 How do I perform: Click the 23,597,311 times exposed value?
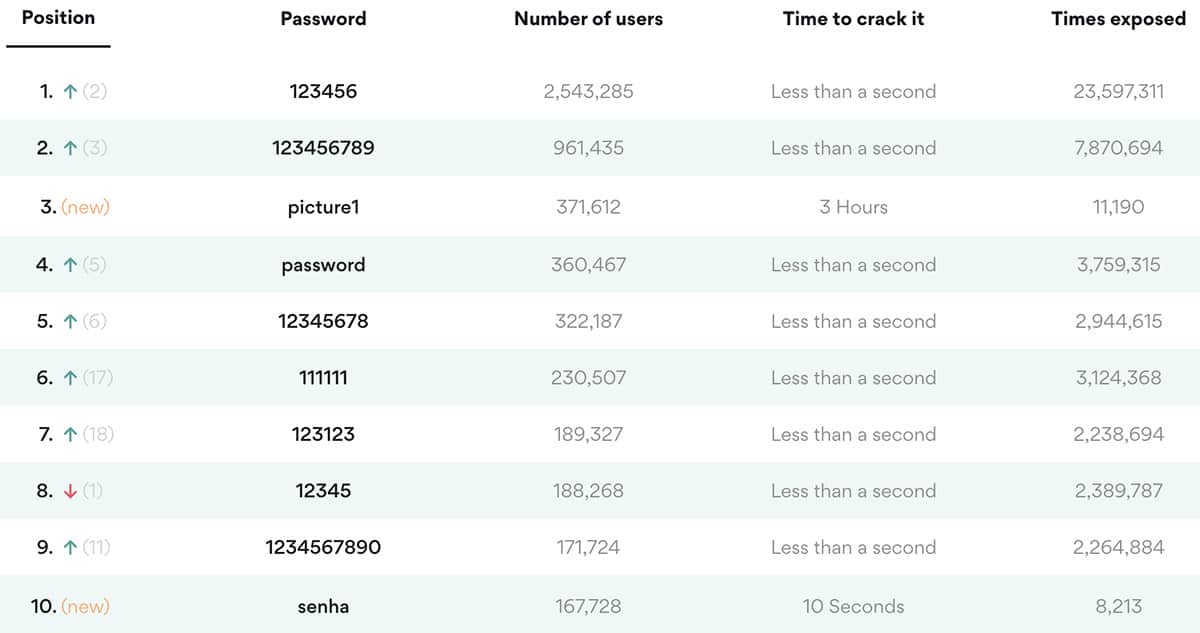pyautogui.click(x=1118, y=92)
